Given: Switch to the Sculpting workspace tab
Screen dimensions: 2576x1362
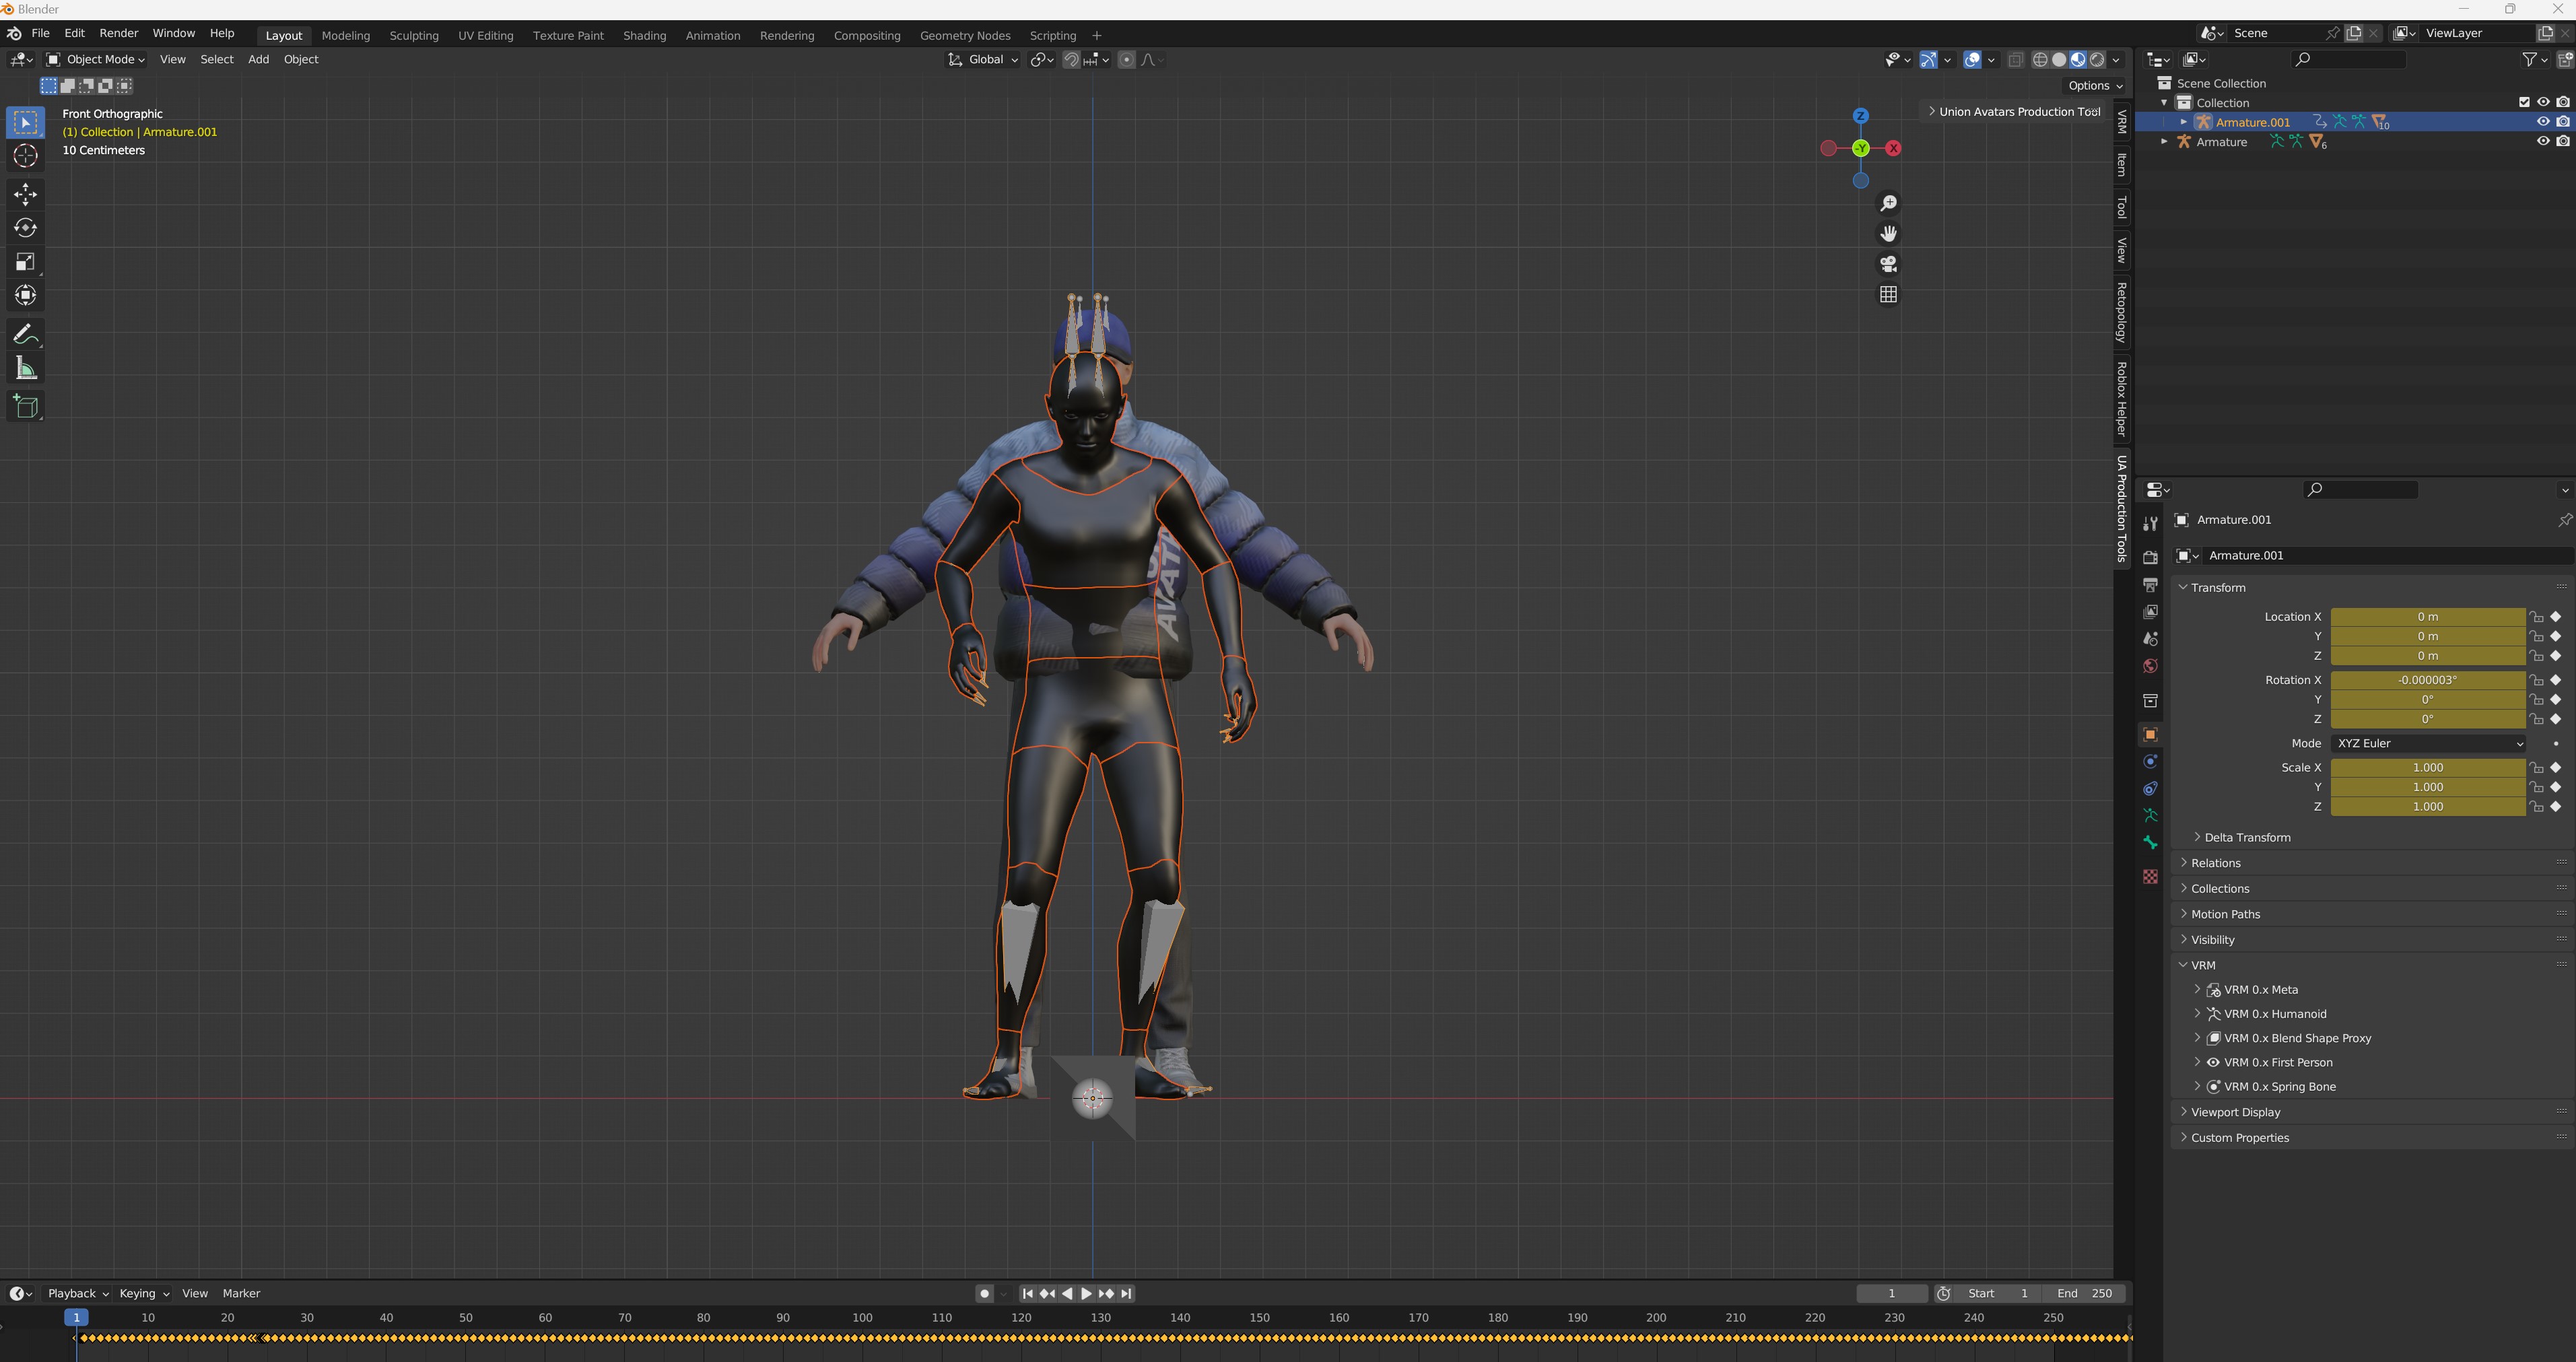Looking at the screenshot, I should (x=414, y=36).
